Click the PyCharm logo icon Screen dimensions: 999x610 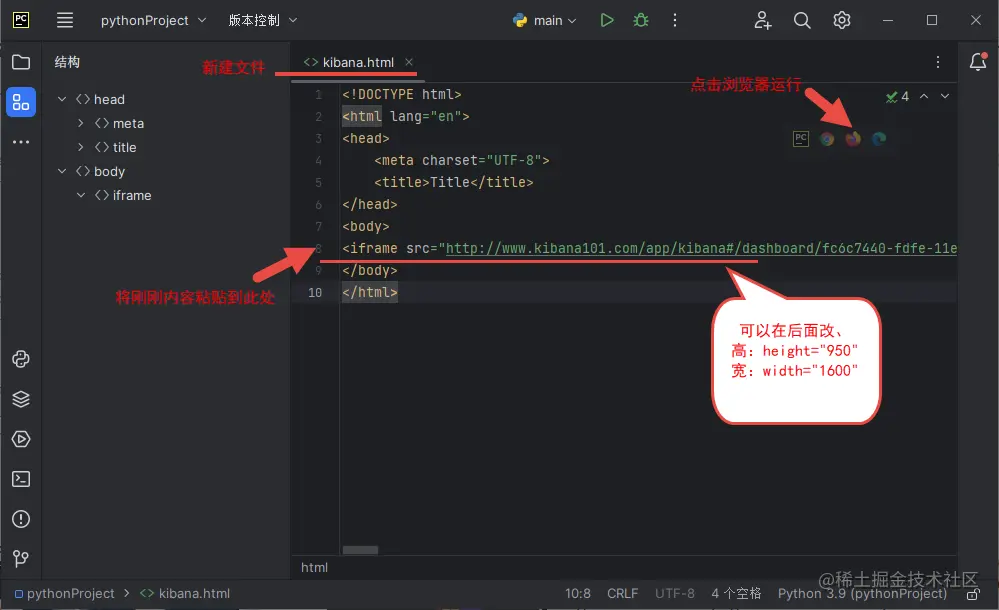point(21,20)
